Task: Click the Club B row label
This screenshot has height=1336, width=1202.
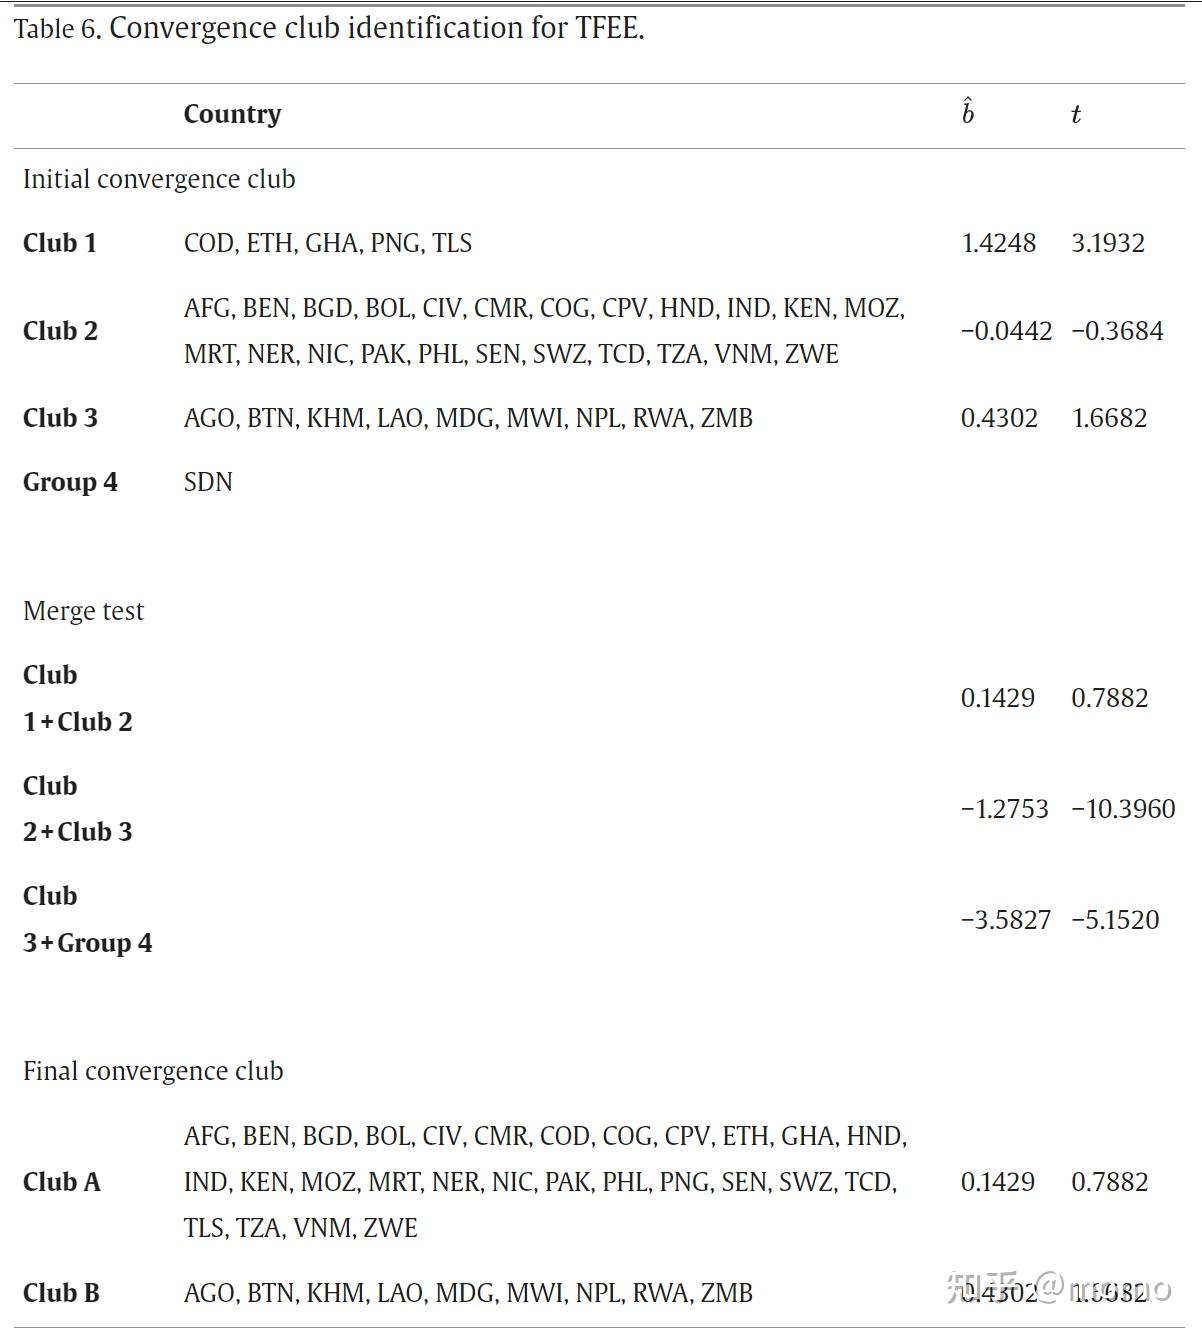Action: coord(61,1293)
